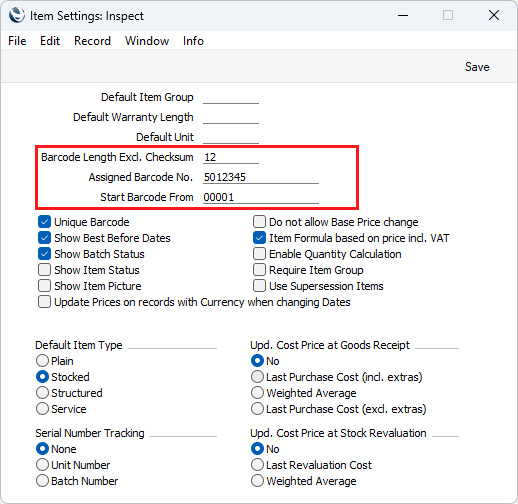Enable the Require Item Group checkbox

(259, 270)
